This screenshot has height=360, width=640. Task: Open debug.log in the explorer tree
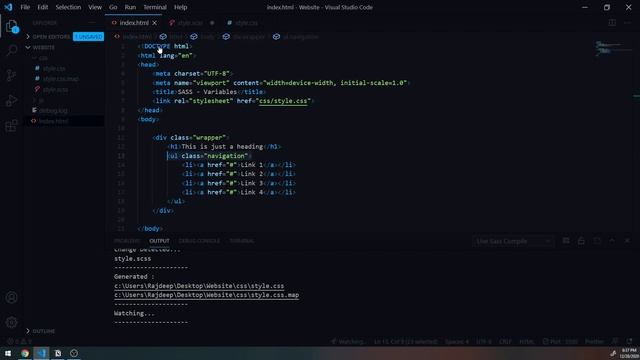coord(54,111)
